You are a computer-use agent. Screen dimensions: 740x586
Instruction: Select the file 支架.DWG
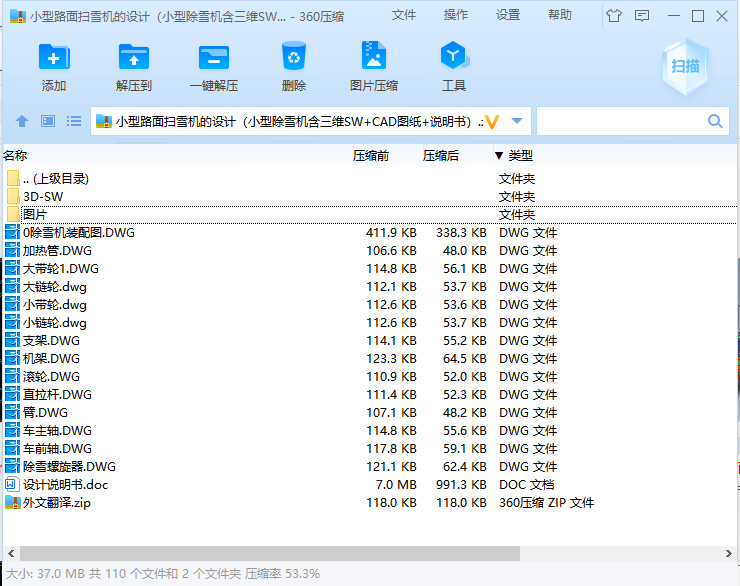pyautogui.click(x=51, y=340)
